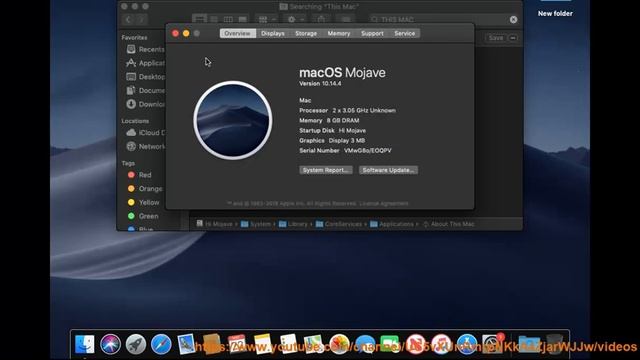Select Recents in Finder sidebar
640x360 pixels.
145,49
